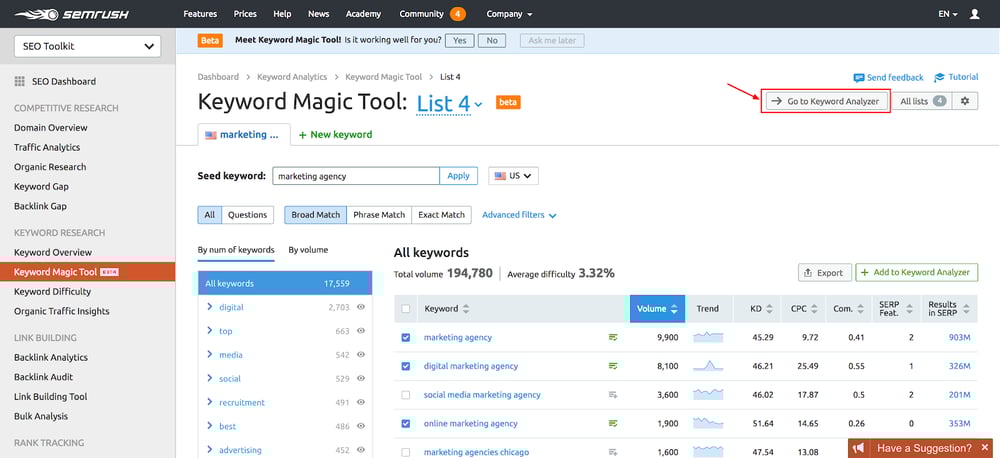Viewport: 1000px width, 458px height.
Task: Expand the top keyword group
Action: (x=210, y=330)
